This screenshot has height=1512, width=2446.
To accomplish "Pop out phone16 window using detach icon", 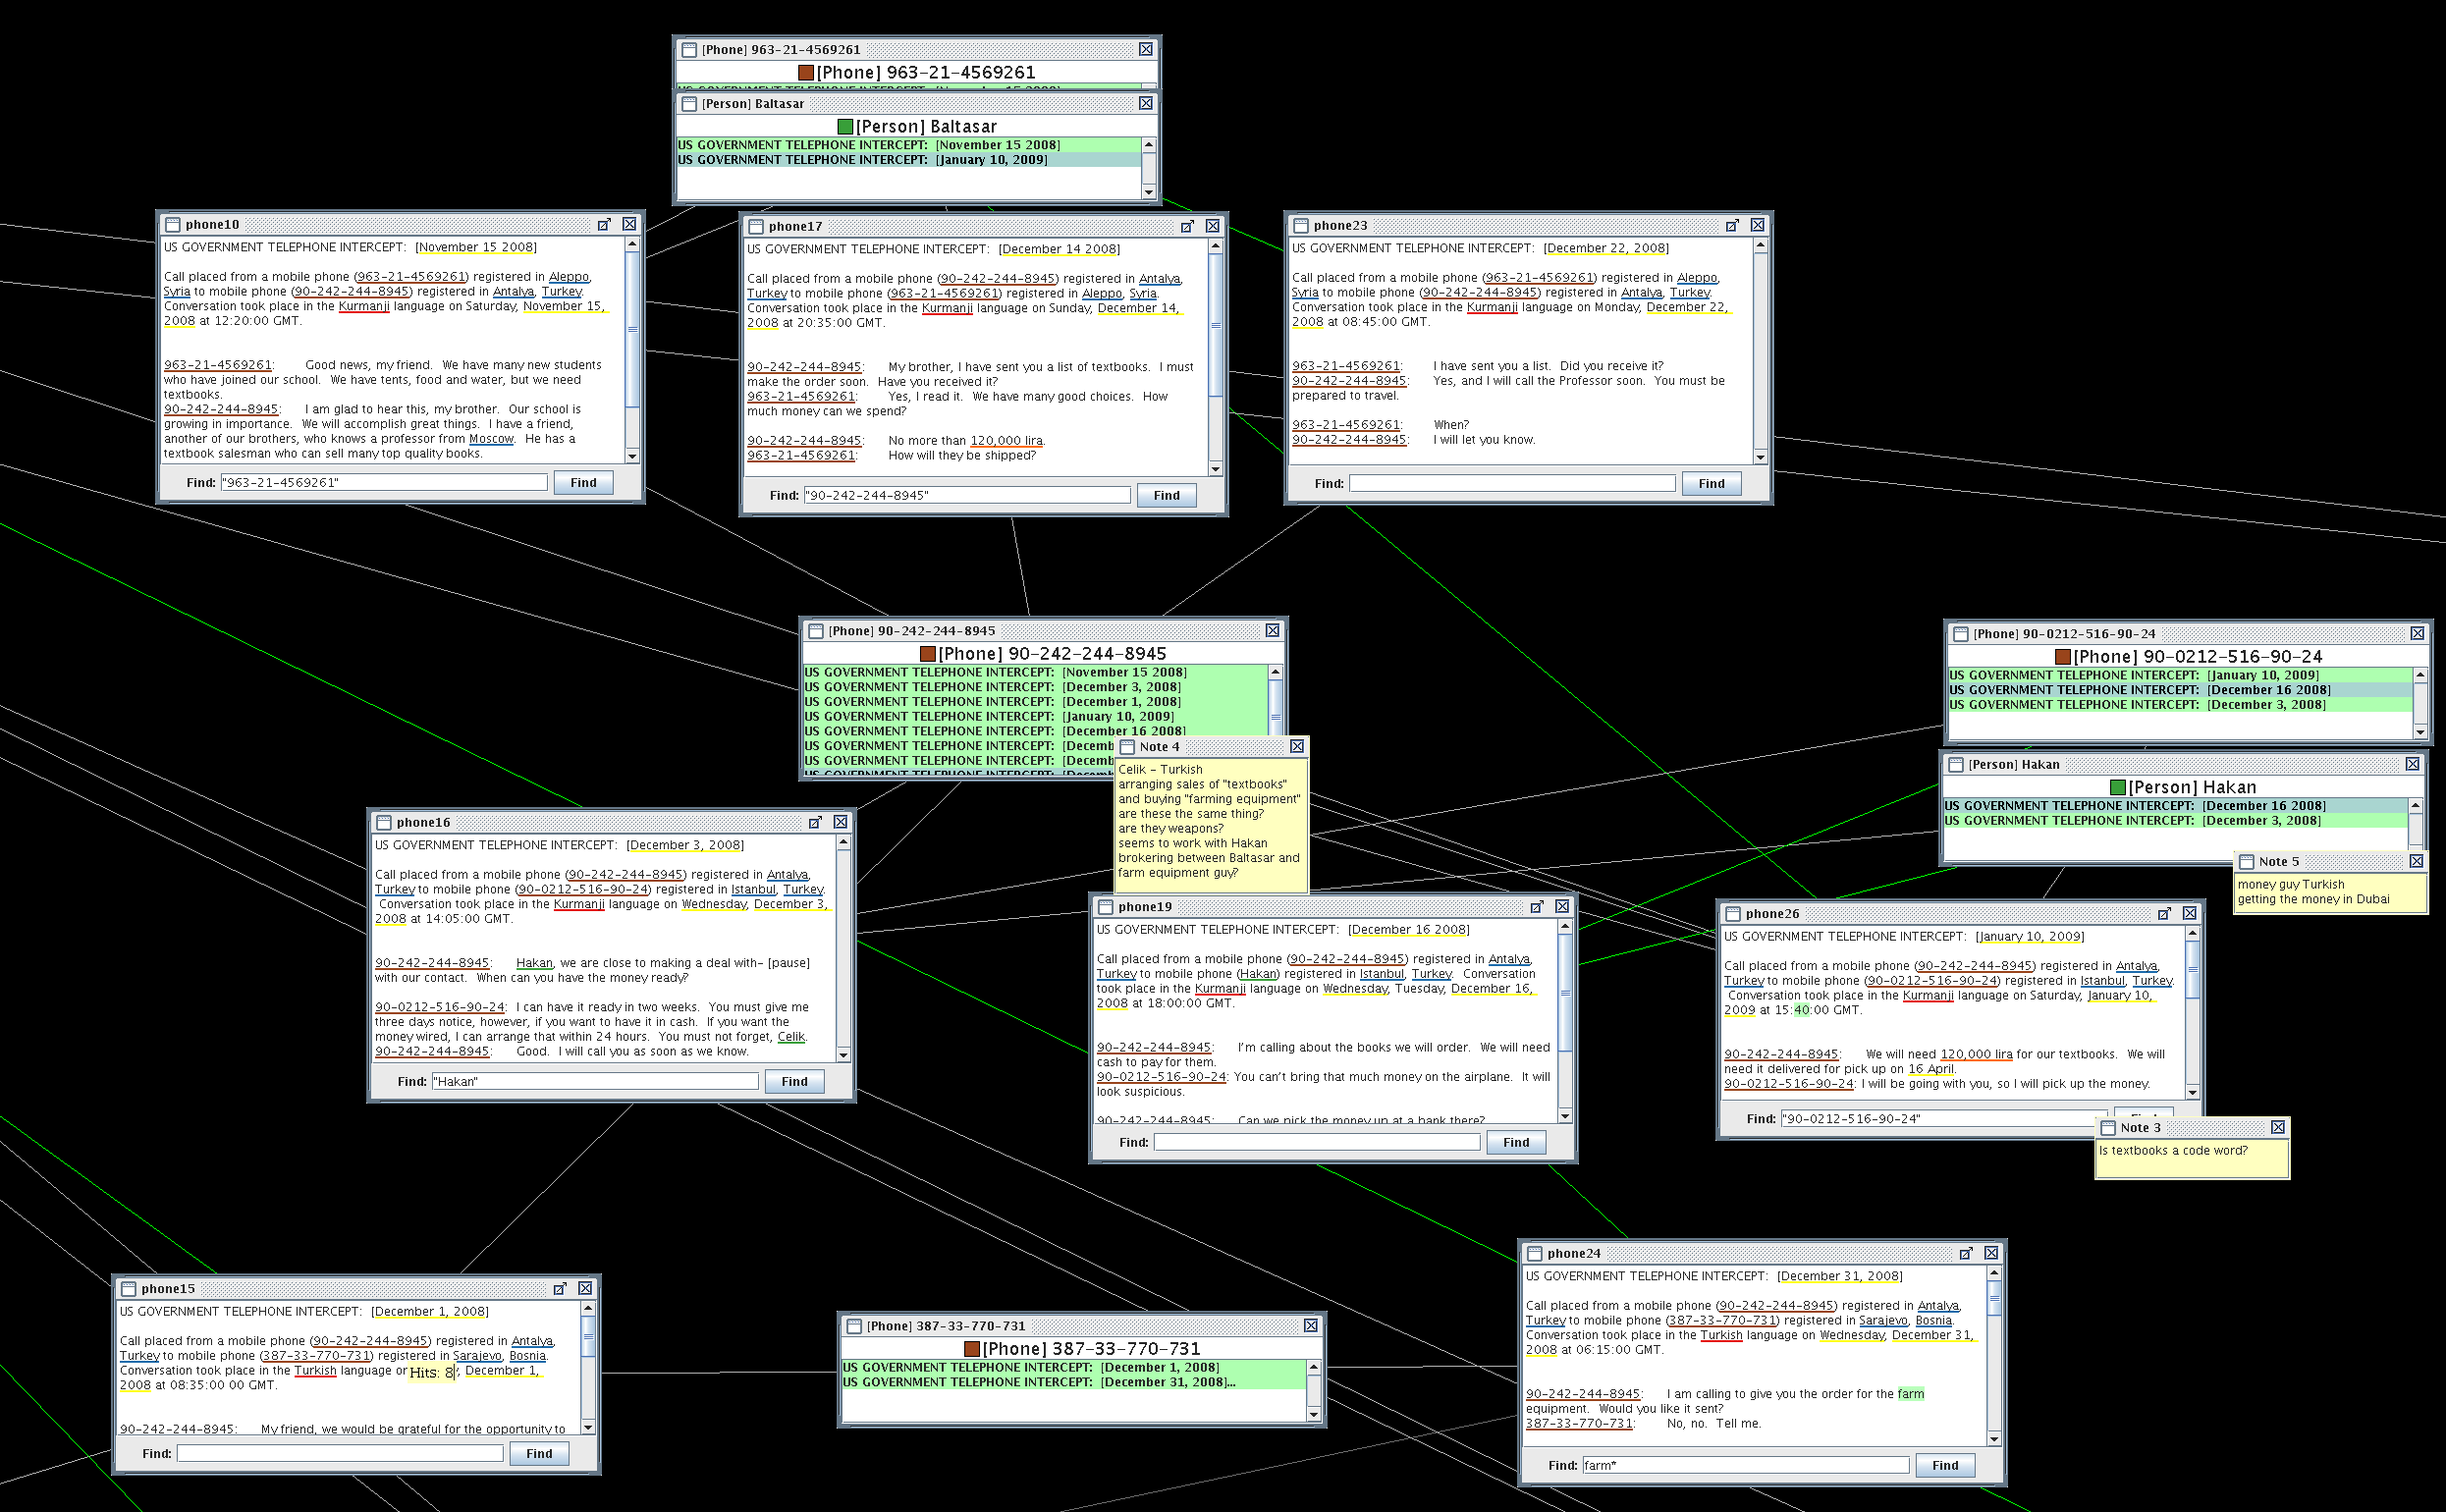I will (815, 823).
